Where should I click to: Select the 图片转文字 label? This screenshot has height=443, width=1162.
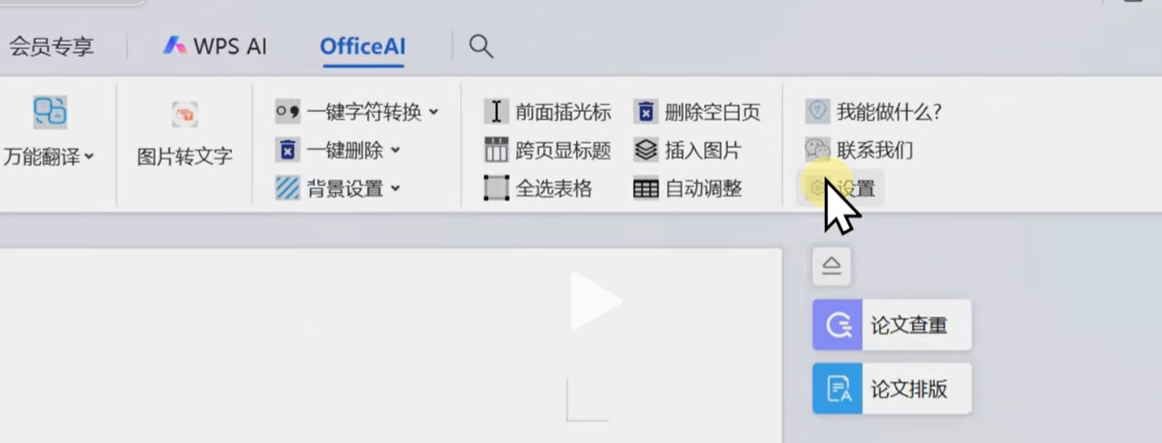[185, 156]
